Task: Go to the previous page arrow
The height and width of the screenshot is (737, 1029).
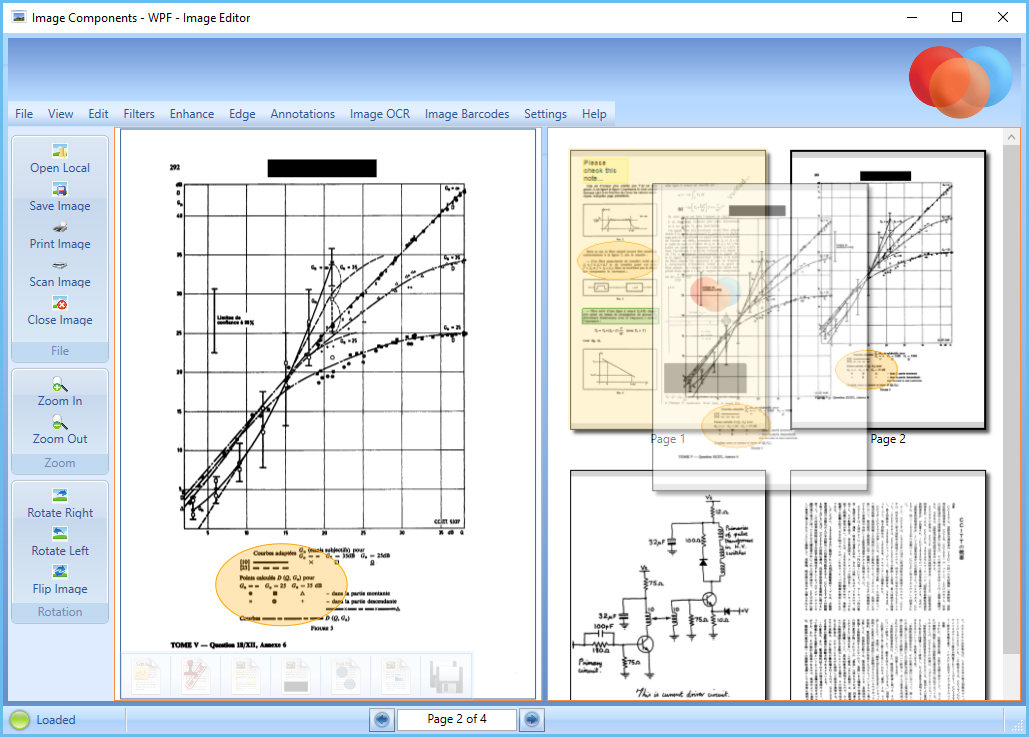Action: pyautogui.click(x=382, y=719)
